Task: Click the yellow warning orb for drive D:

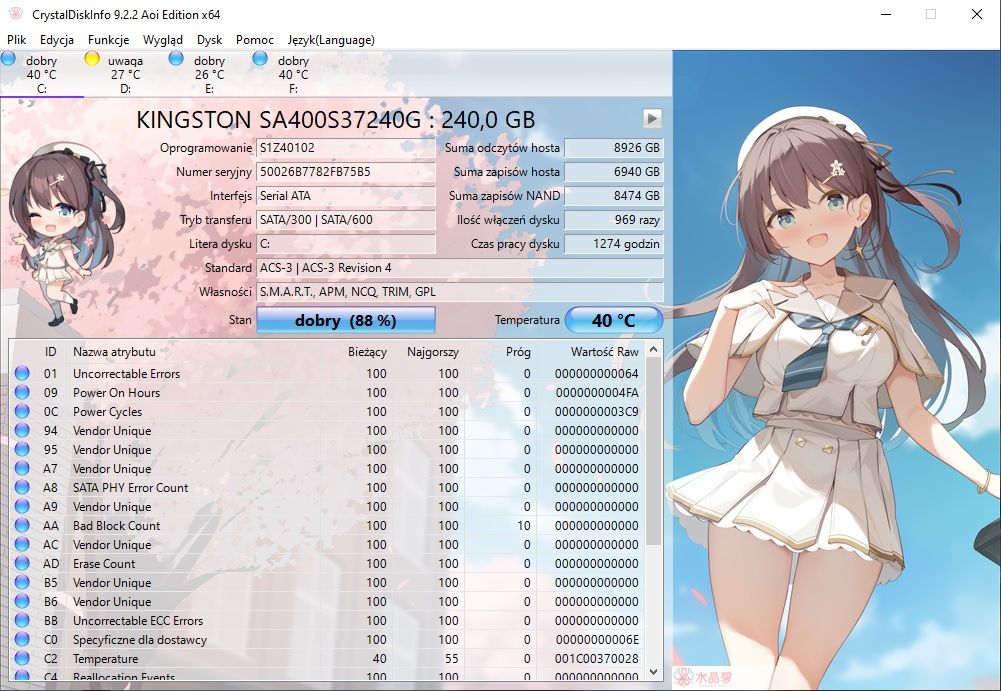Action: pos(92,59)
